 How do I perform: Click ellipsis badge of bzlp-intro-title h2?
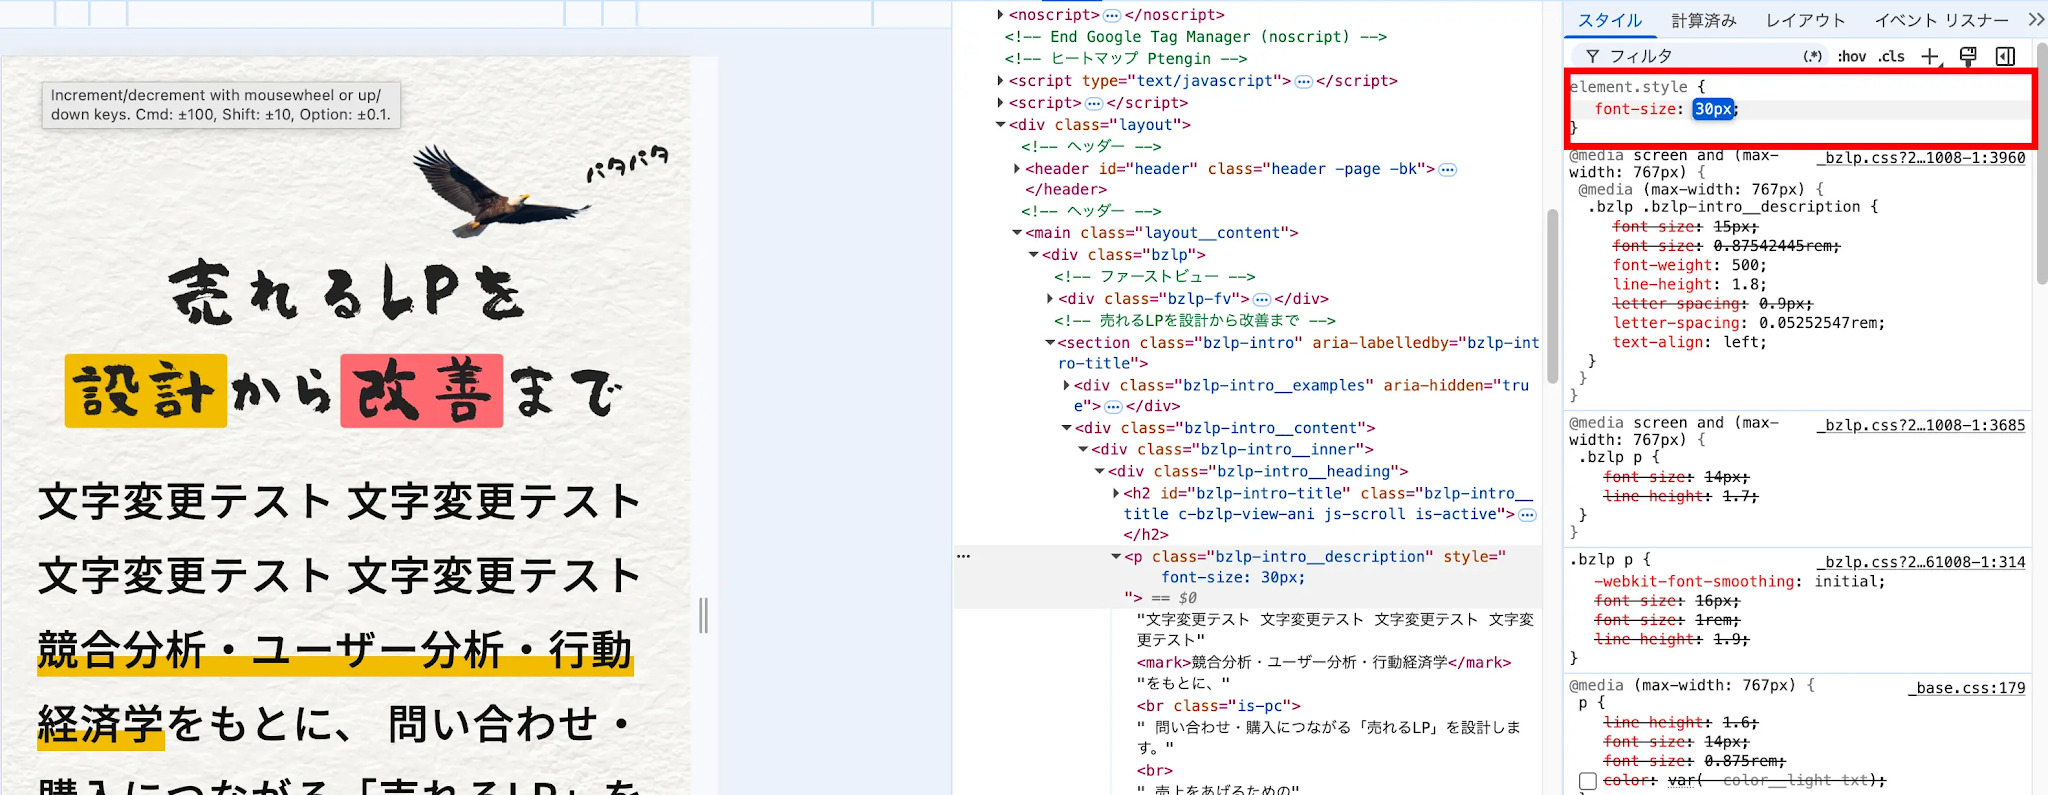pyautogui.click(x=1527, y=514)
